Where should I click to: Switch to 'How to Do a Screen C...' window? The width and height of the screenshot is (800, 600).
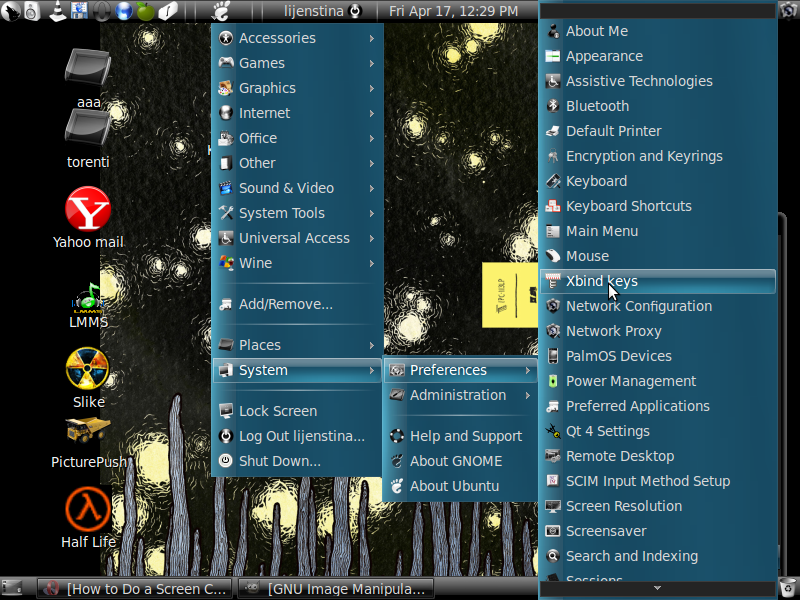tap(135, 588)
